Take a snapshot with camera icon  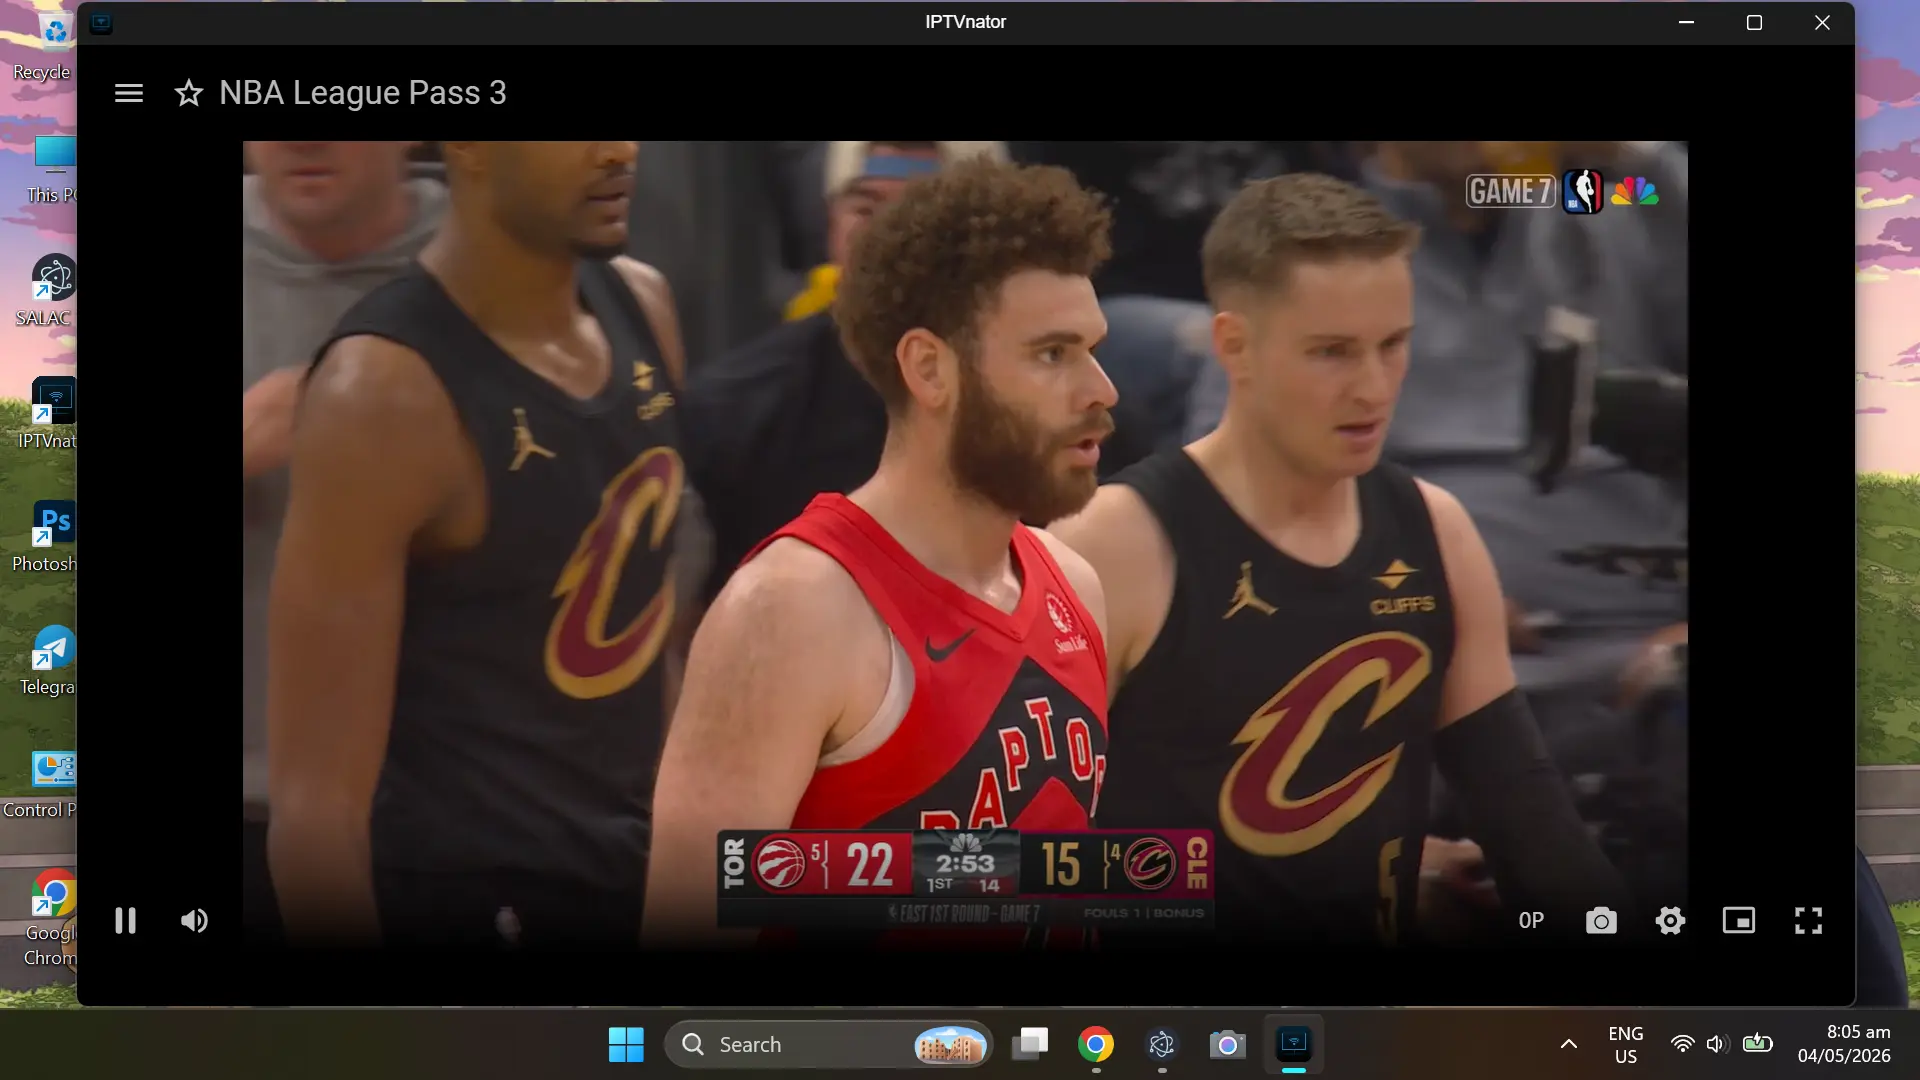tap(1601, 920)
